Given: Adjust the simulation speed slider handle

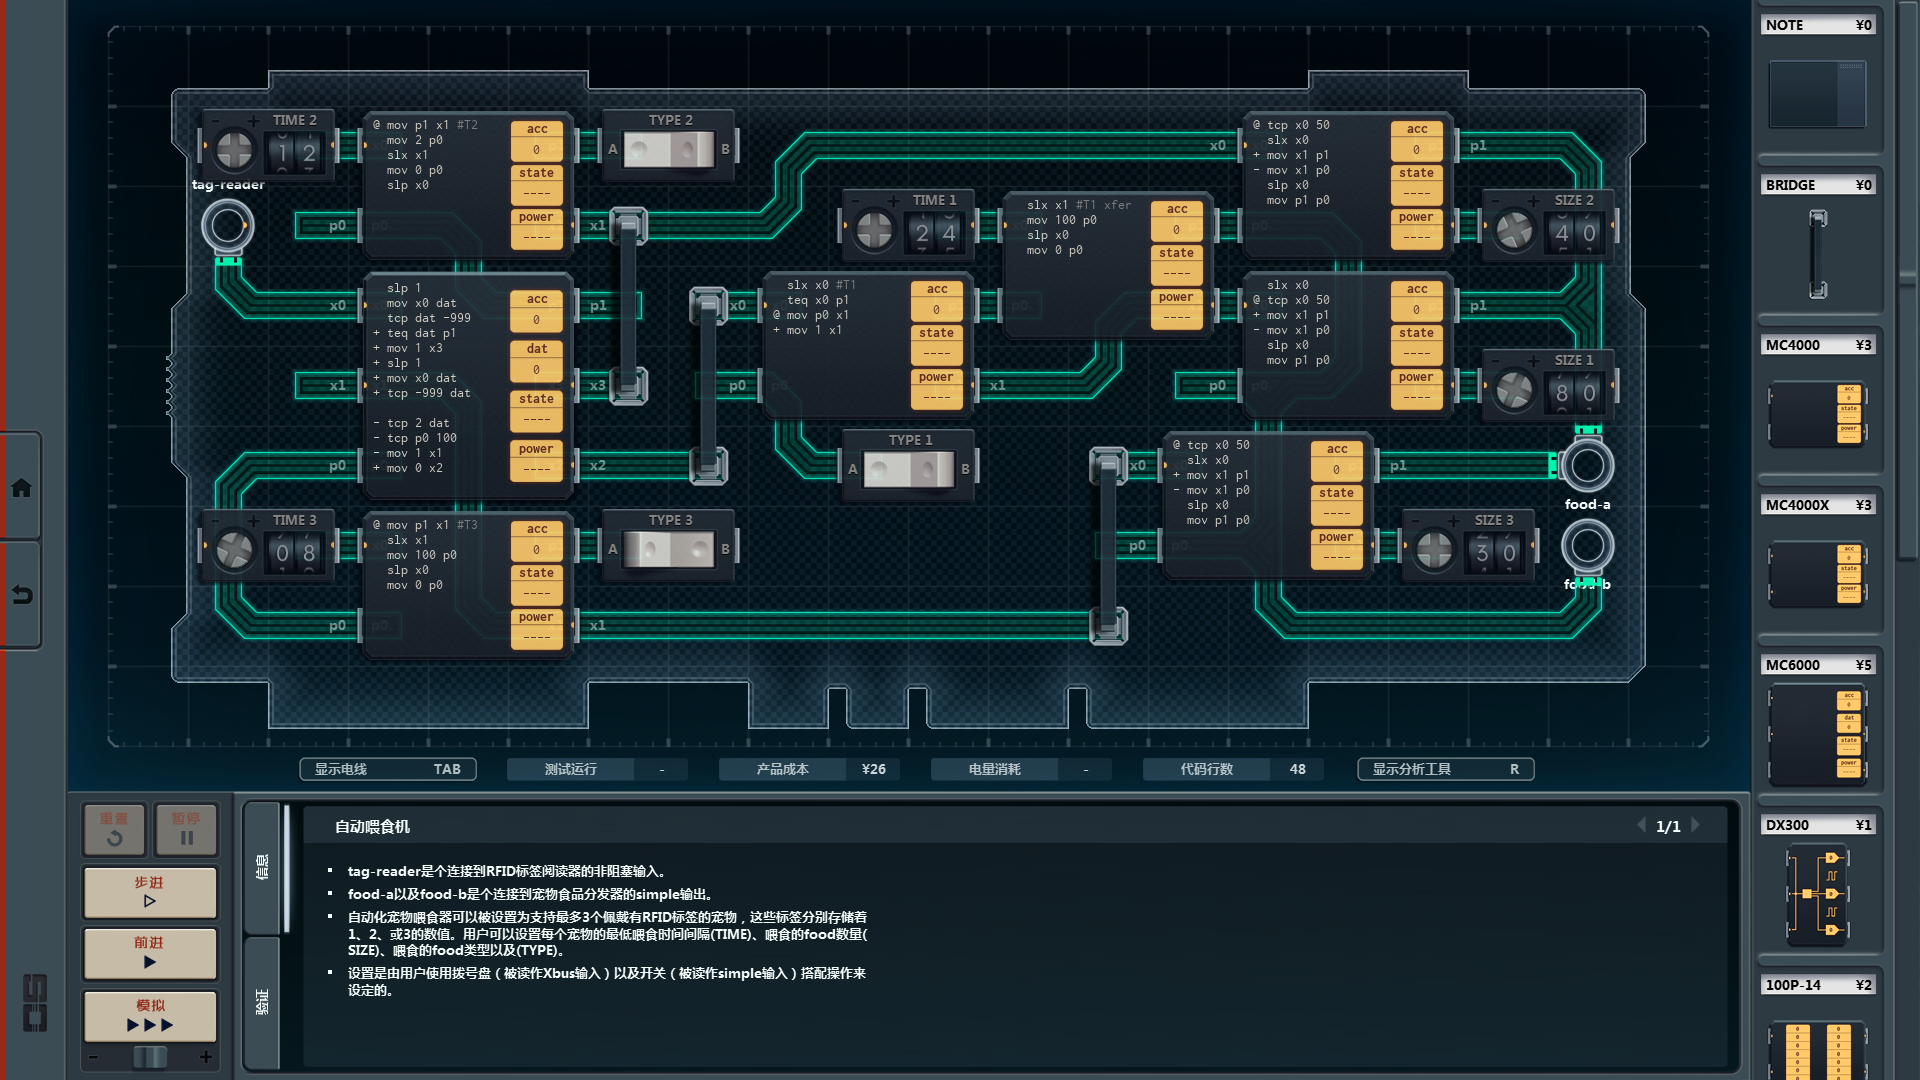Looking at the screenshot, I should click(x=150, y=1056).
